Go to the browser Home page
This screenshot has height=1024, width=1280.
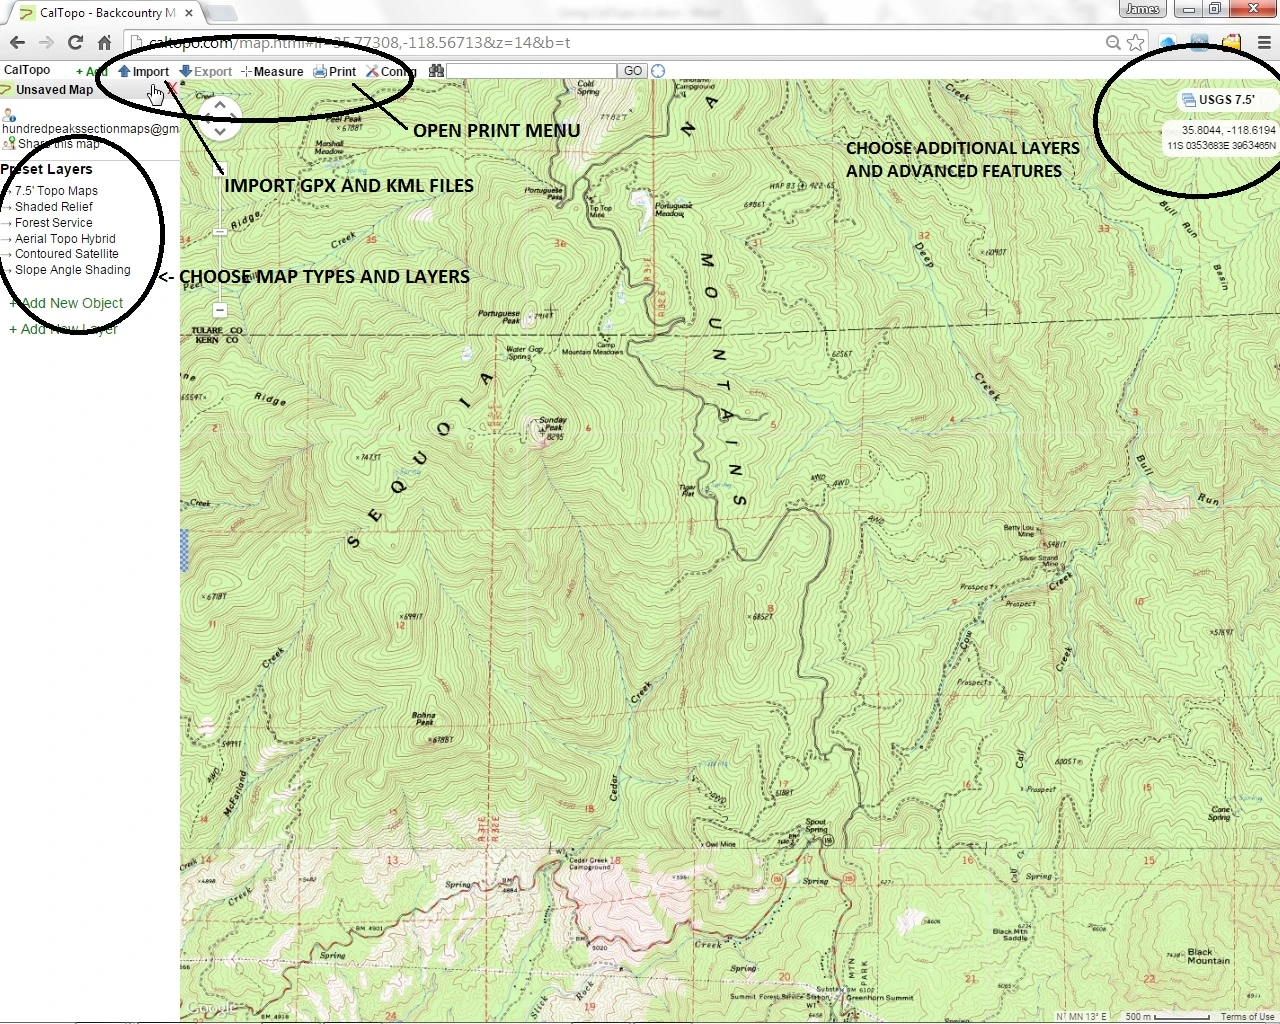[104, 43]
